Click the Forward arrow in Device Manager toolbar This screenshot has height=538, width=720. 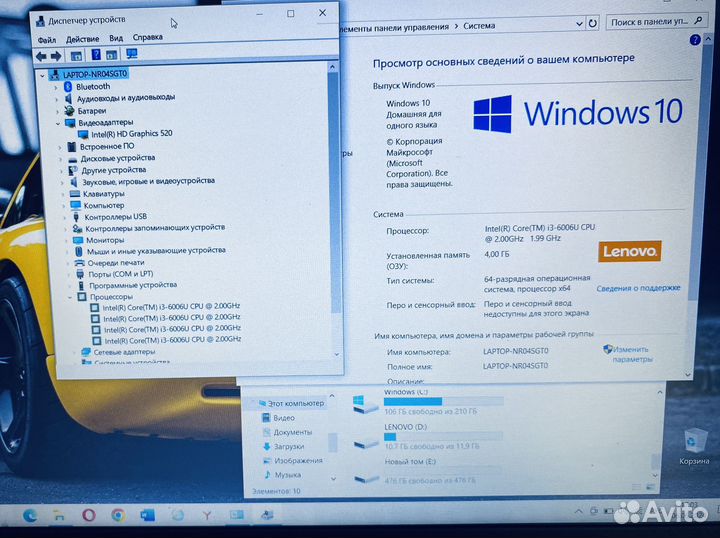pos(56,56)
